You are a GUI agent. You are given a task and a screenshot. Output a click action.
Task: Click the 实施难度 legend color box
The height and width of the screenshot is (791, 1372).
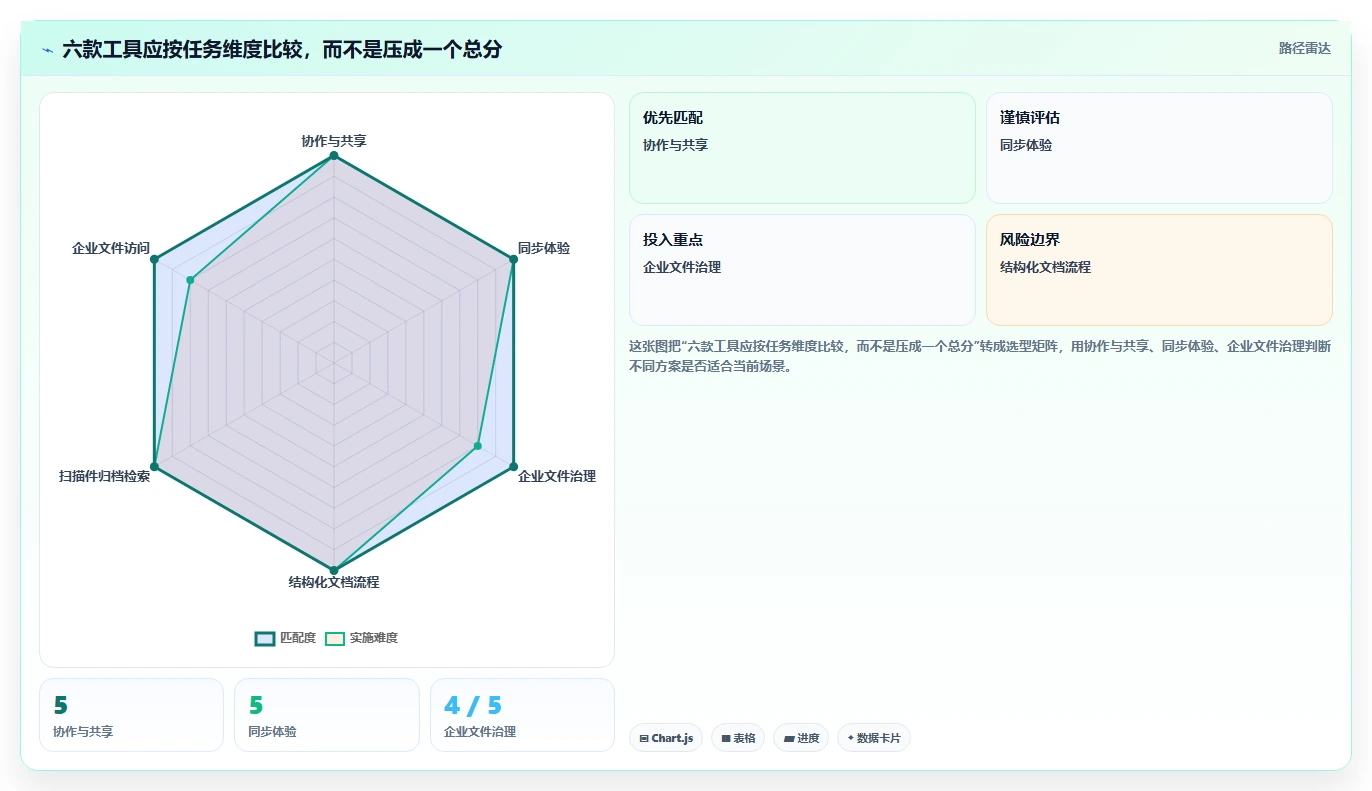coord(335,638)
